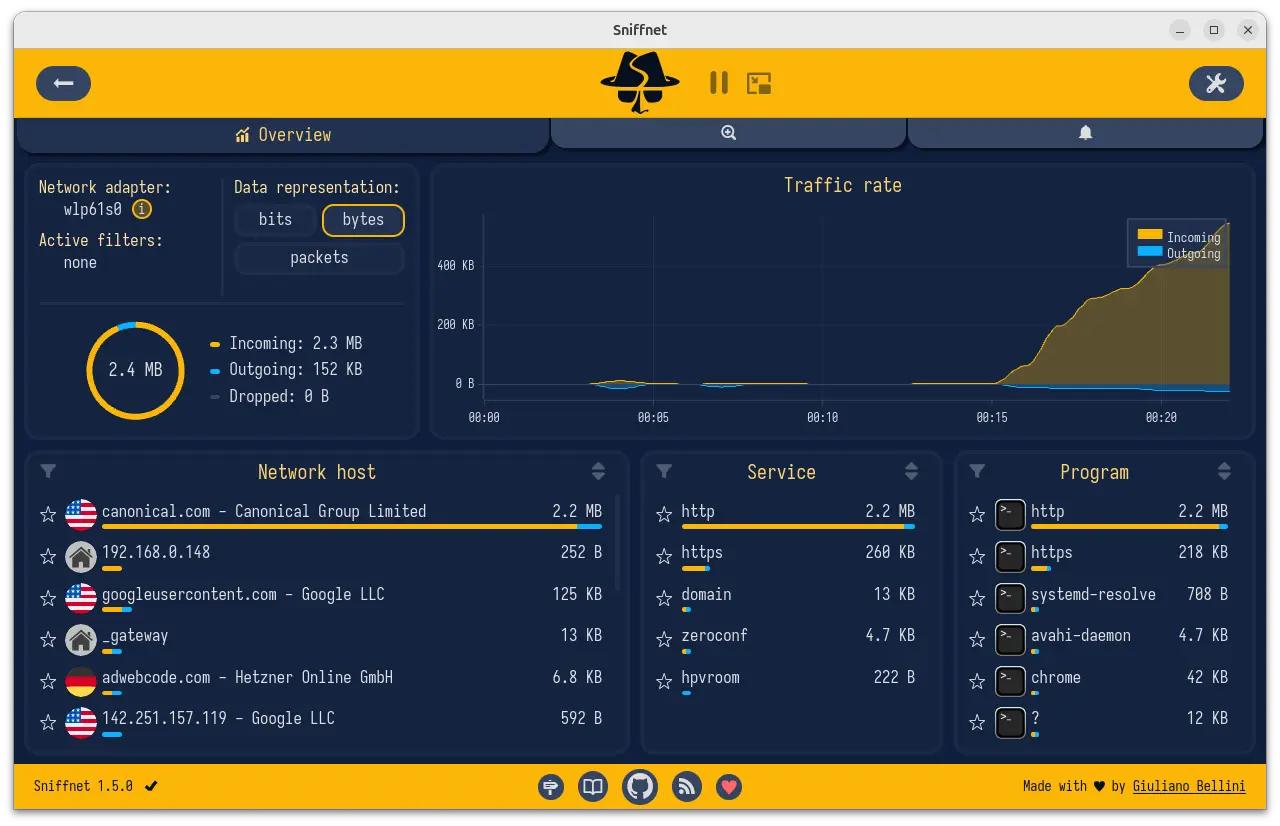
Task: Star the https service
Action: tap(663, 556)
